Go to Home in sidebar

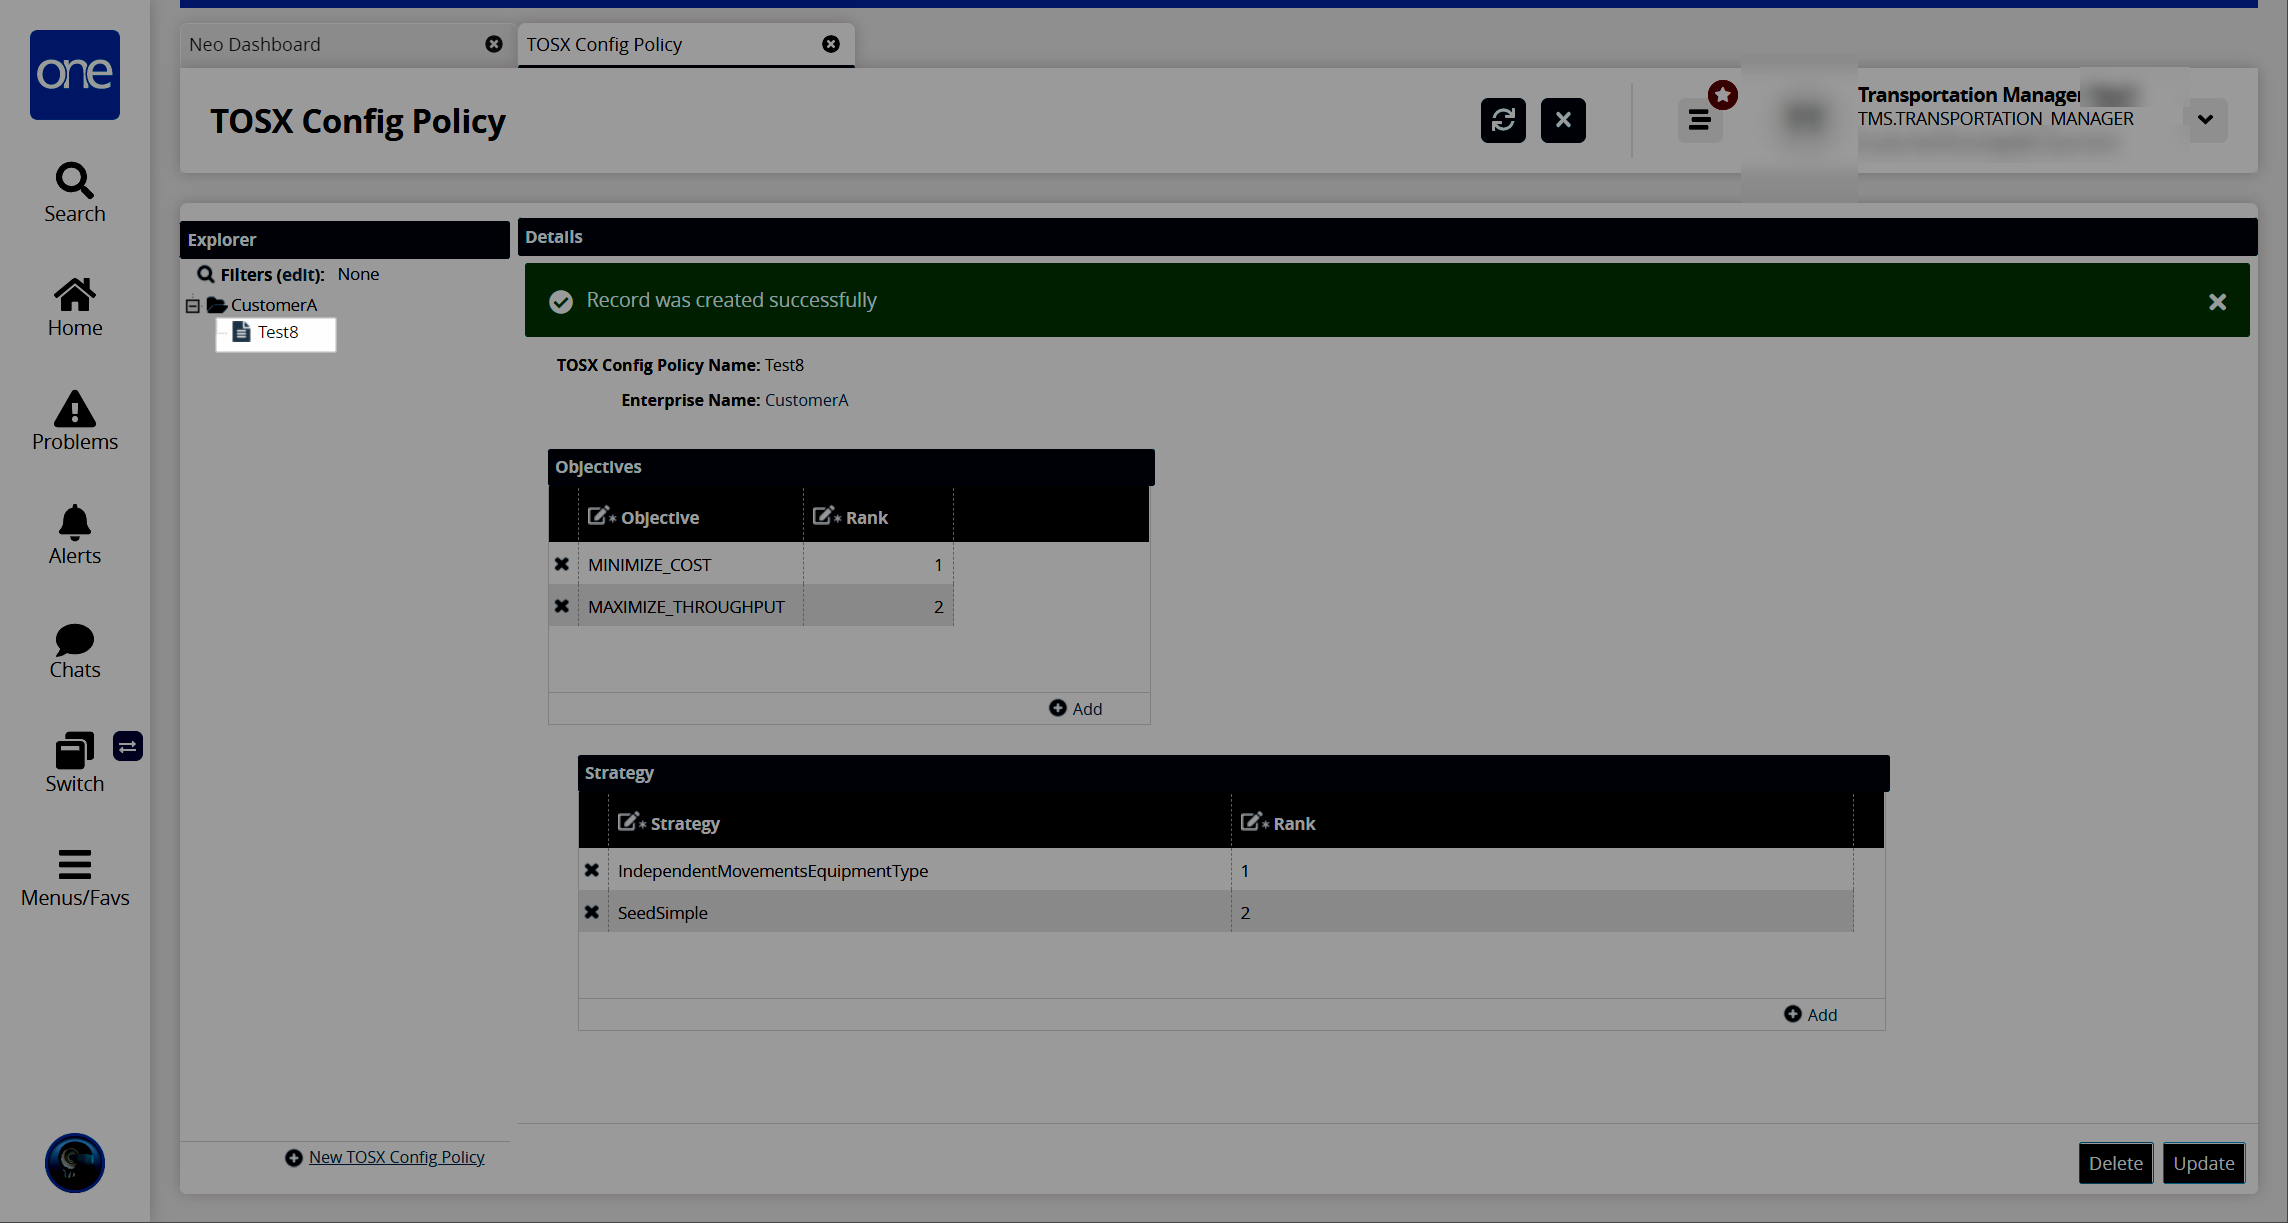click(74, 307)
